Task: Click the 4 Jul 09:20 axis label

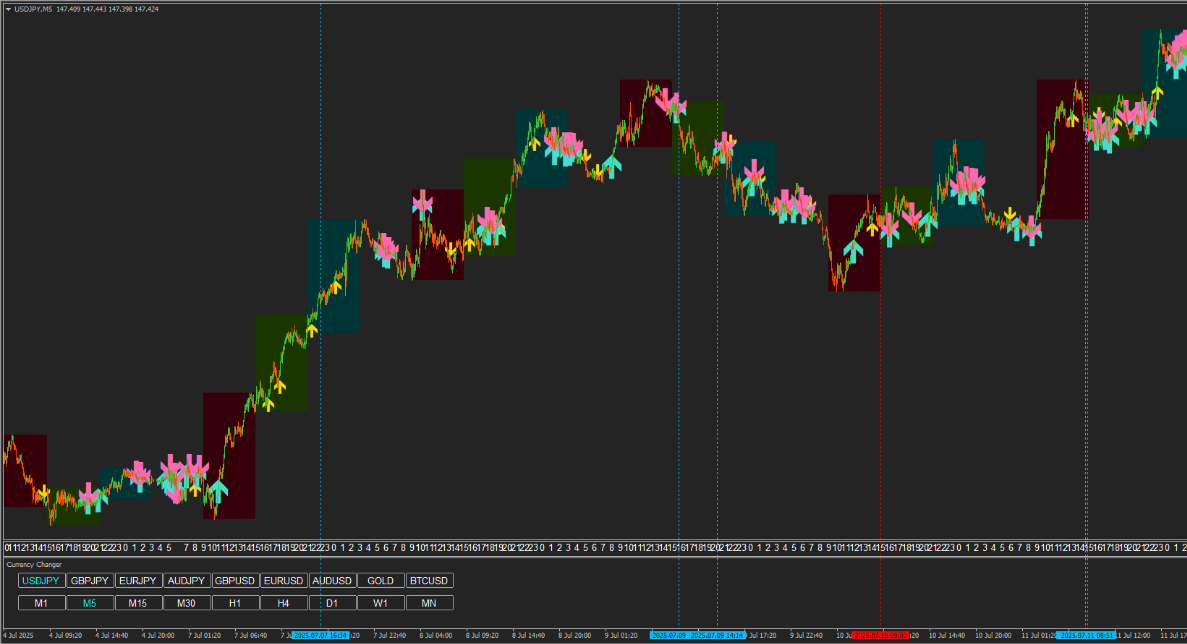Action: (x=66, y=636)
